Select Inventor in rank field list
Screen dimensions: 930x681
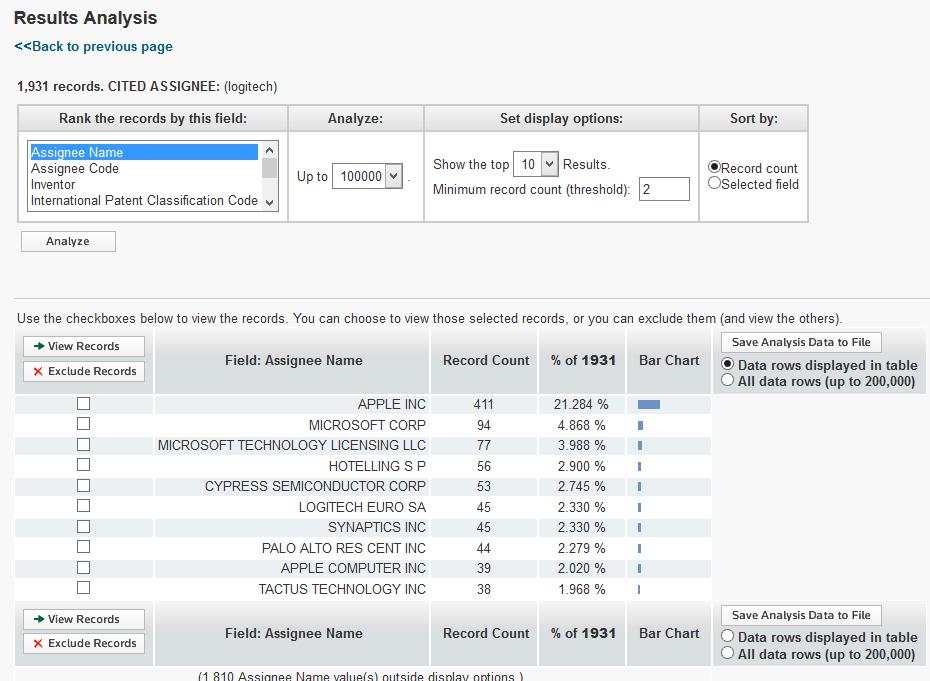tap(144, 184)
